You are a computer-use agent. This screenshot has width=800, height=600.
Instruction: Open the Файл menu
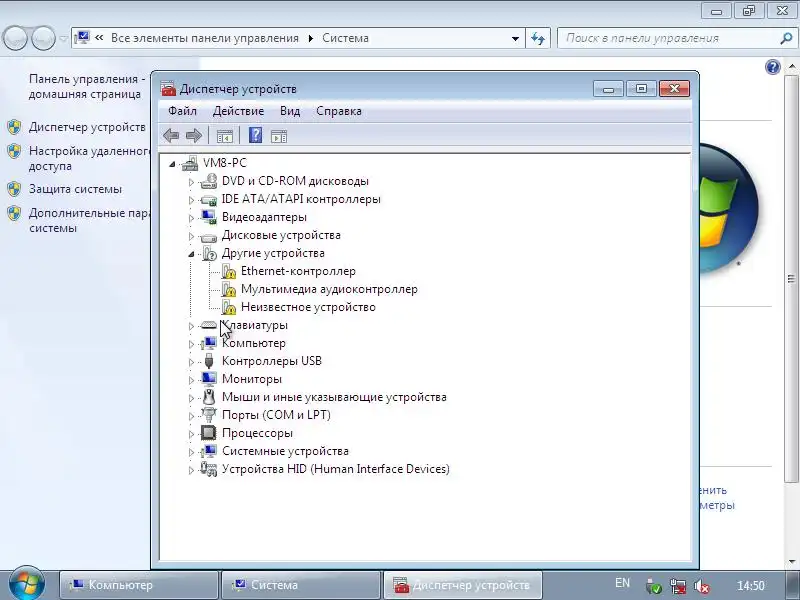182,111
